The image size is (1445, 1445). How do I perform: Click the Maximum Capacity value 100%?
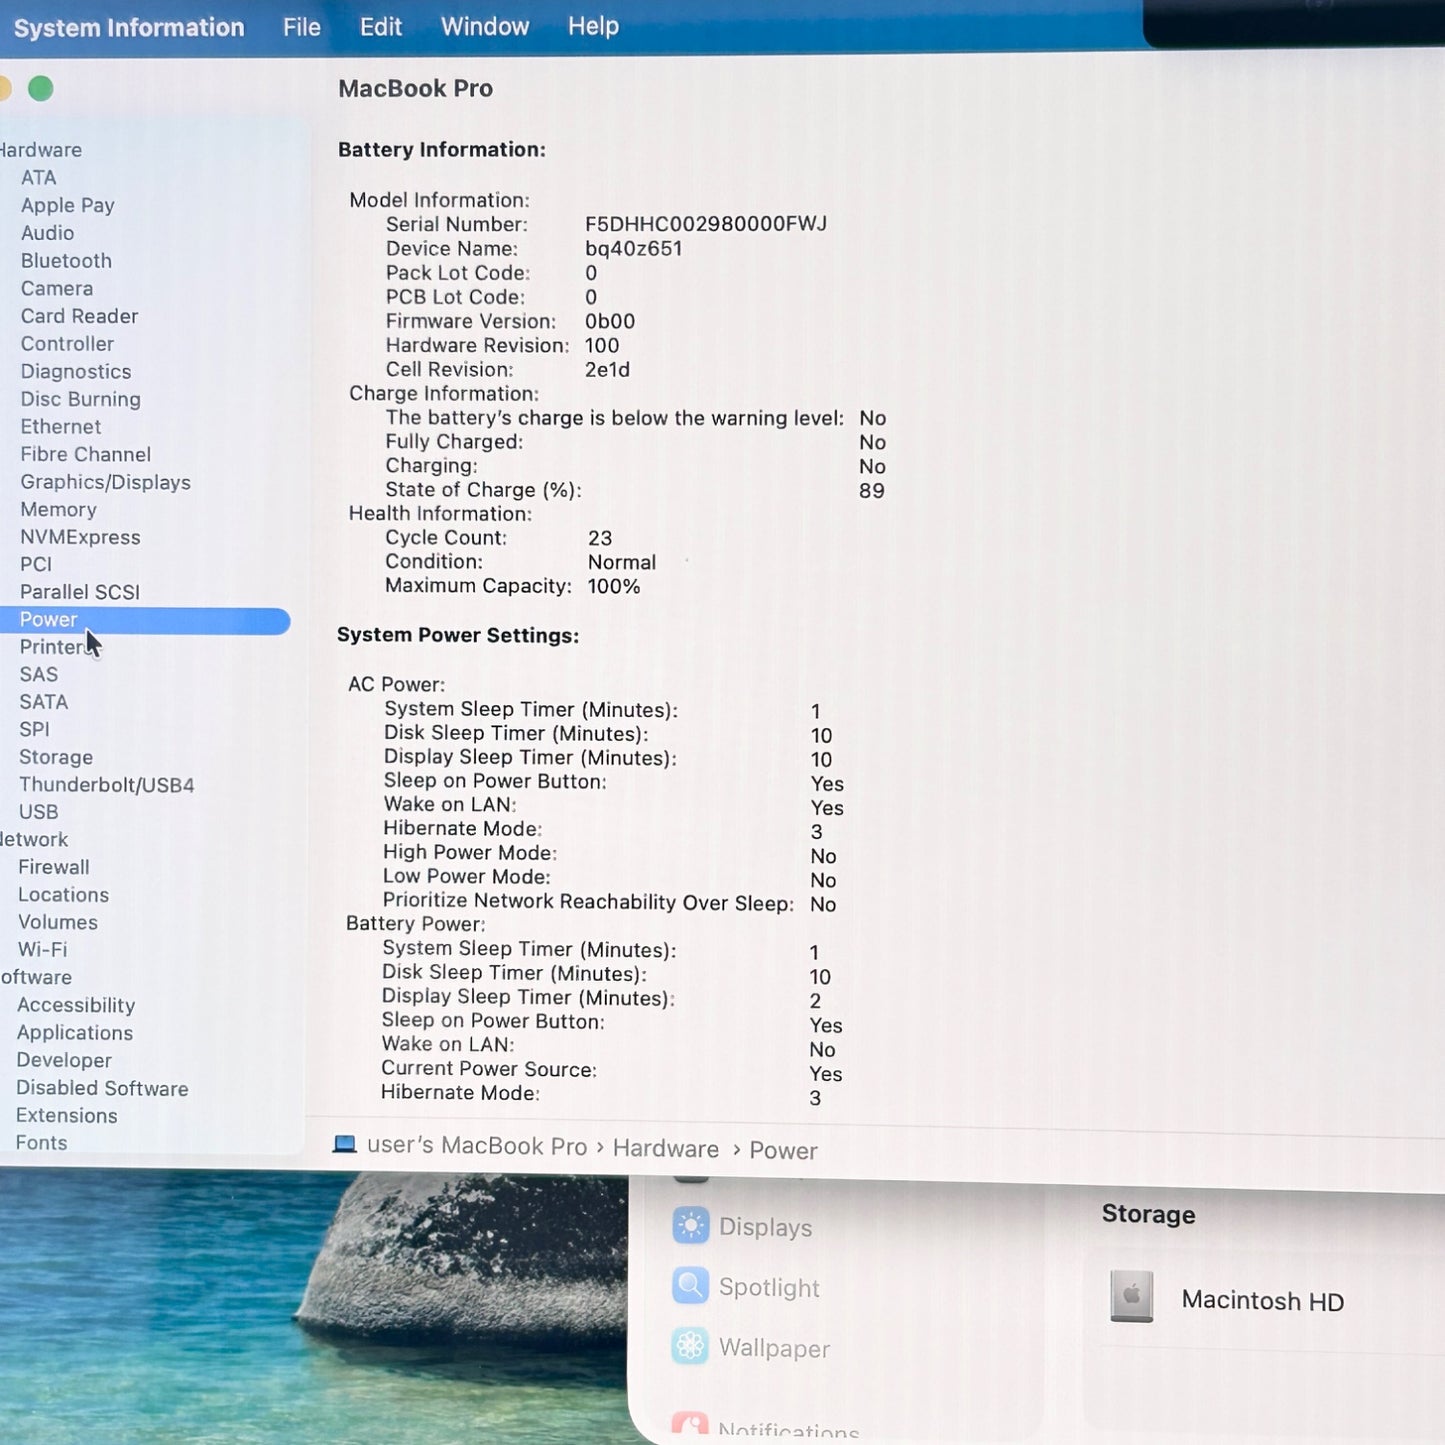[614, 587]
